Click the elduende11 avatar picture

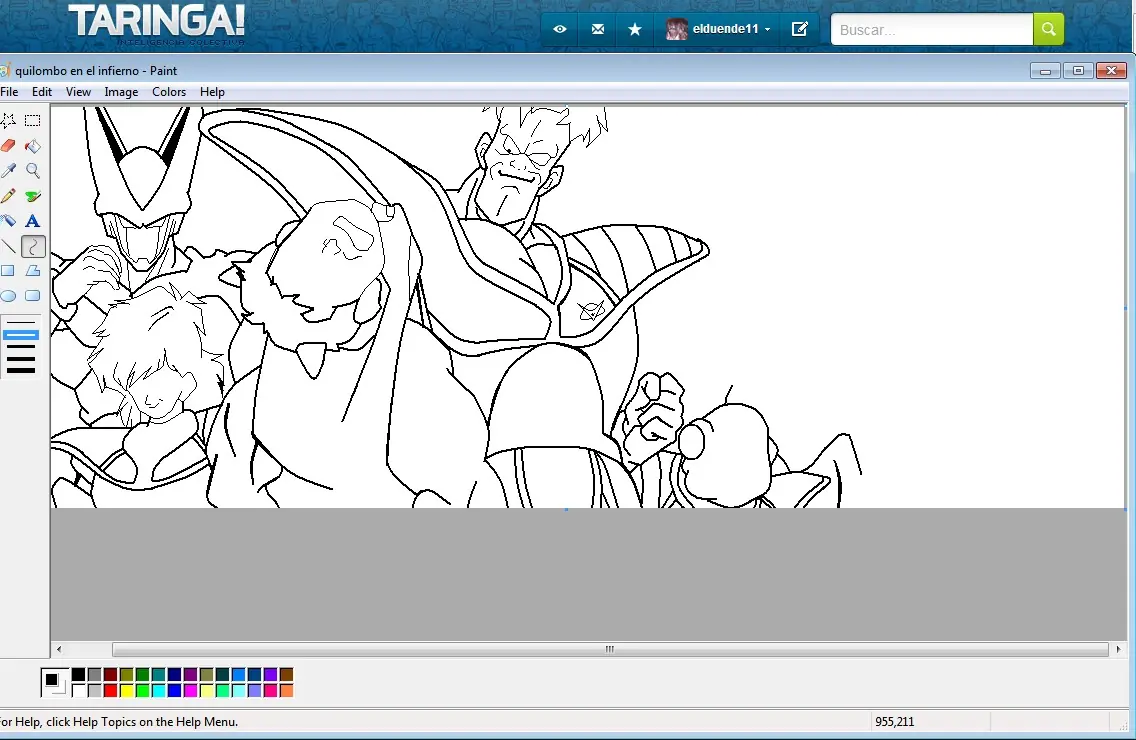click(x=676, y=29)
